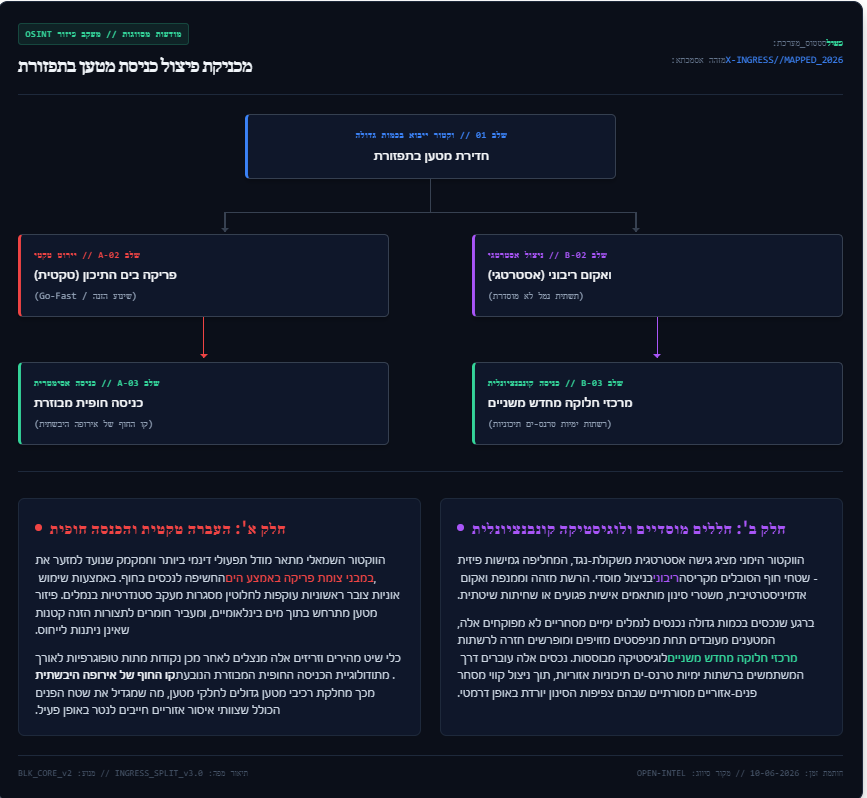
Task: Click the חלק ב' purple section heading
Action: 628,529
